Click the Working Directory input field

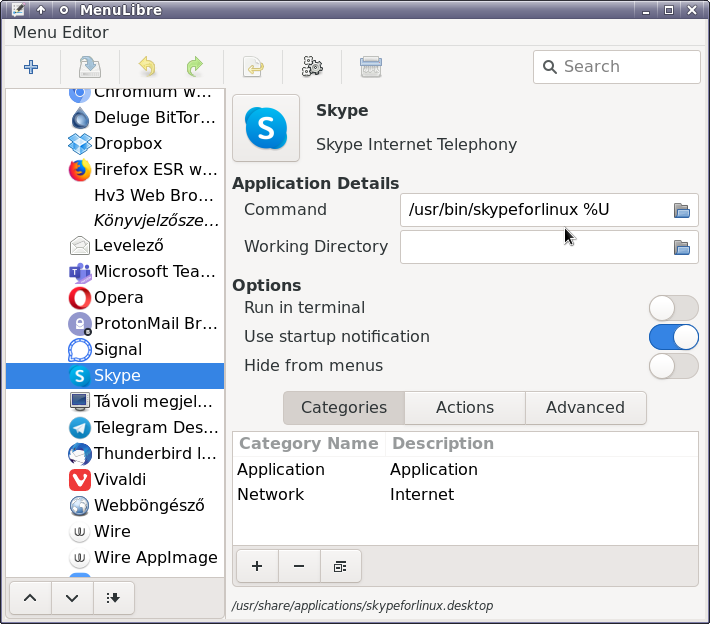[x=549, y=247]
